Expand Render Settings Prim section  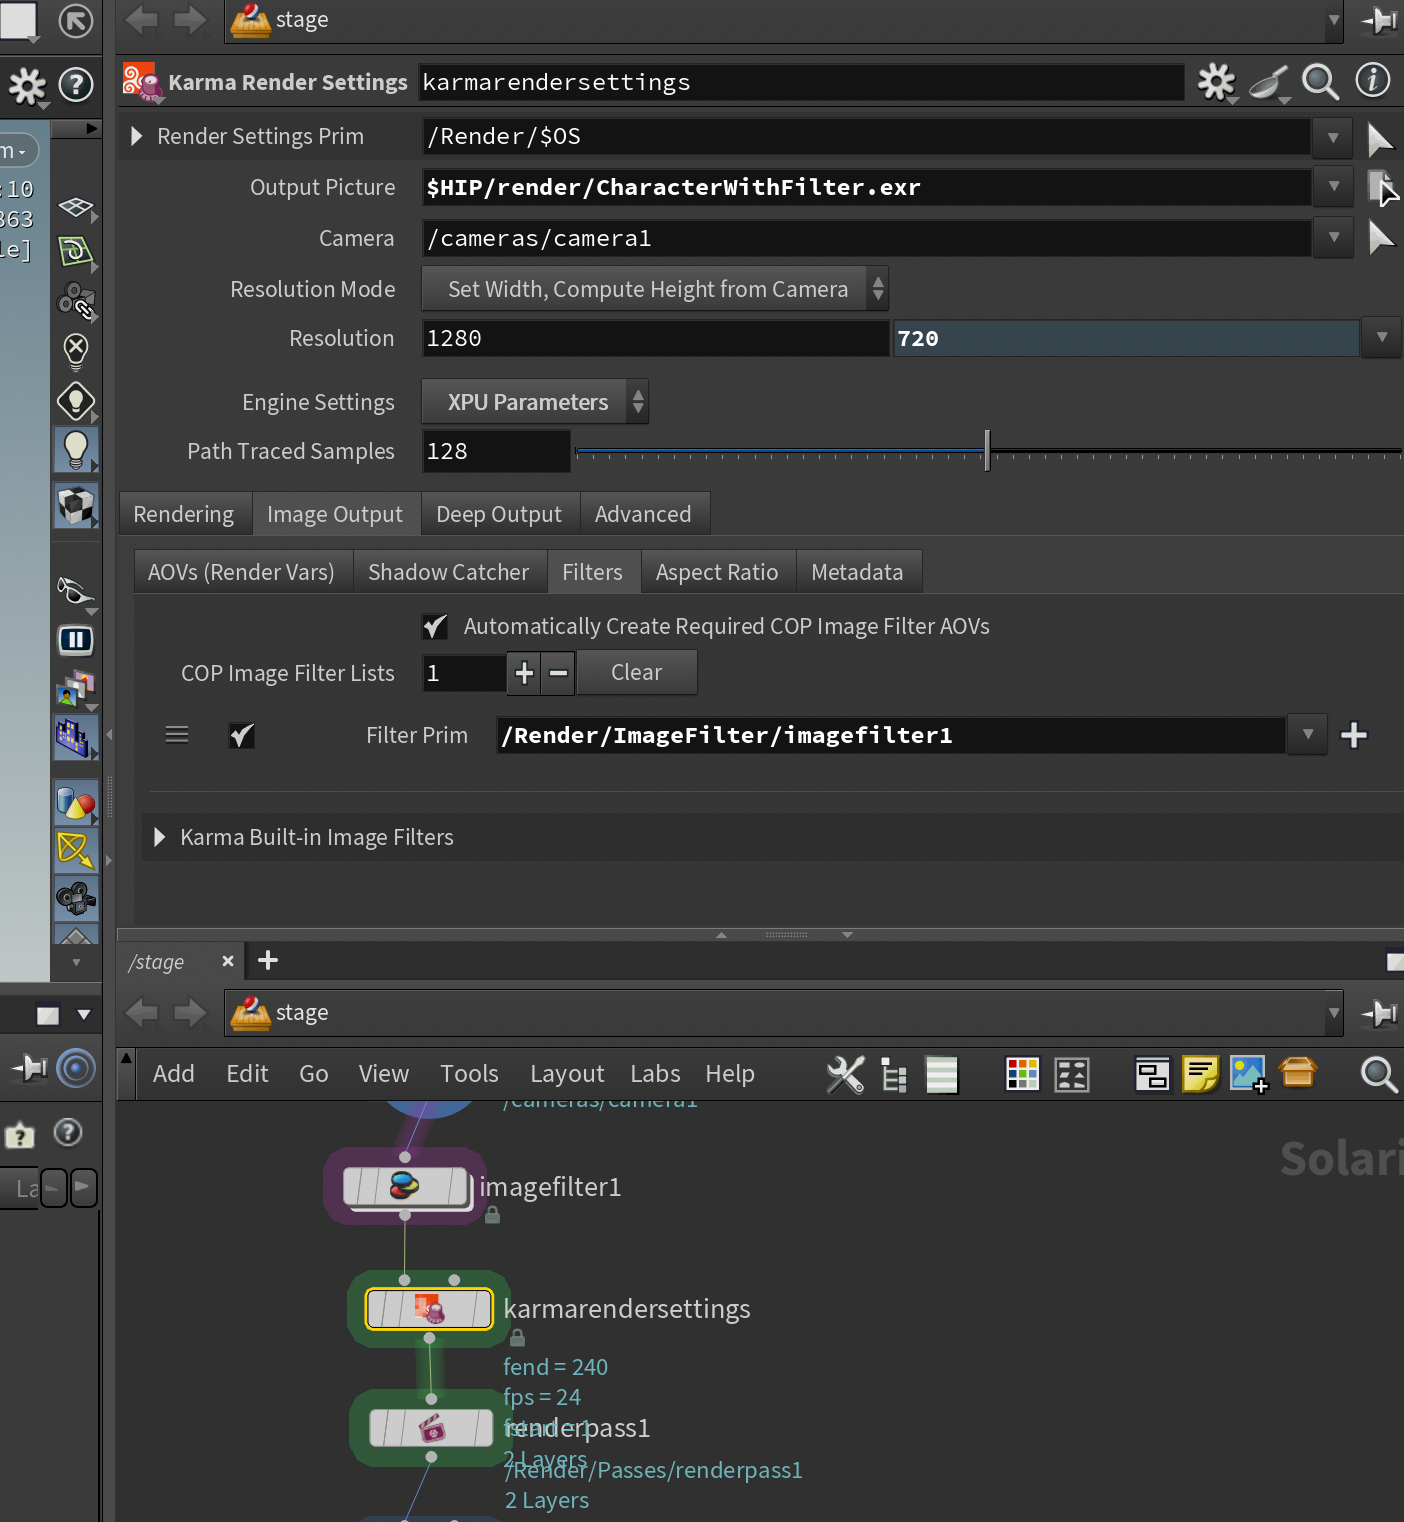(x=137, y=136)
